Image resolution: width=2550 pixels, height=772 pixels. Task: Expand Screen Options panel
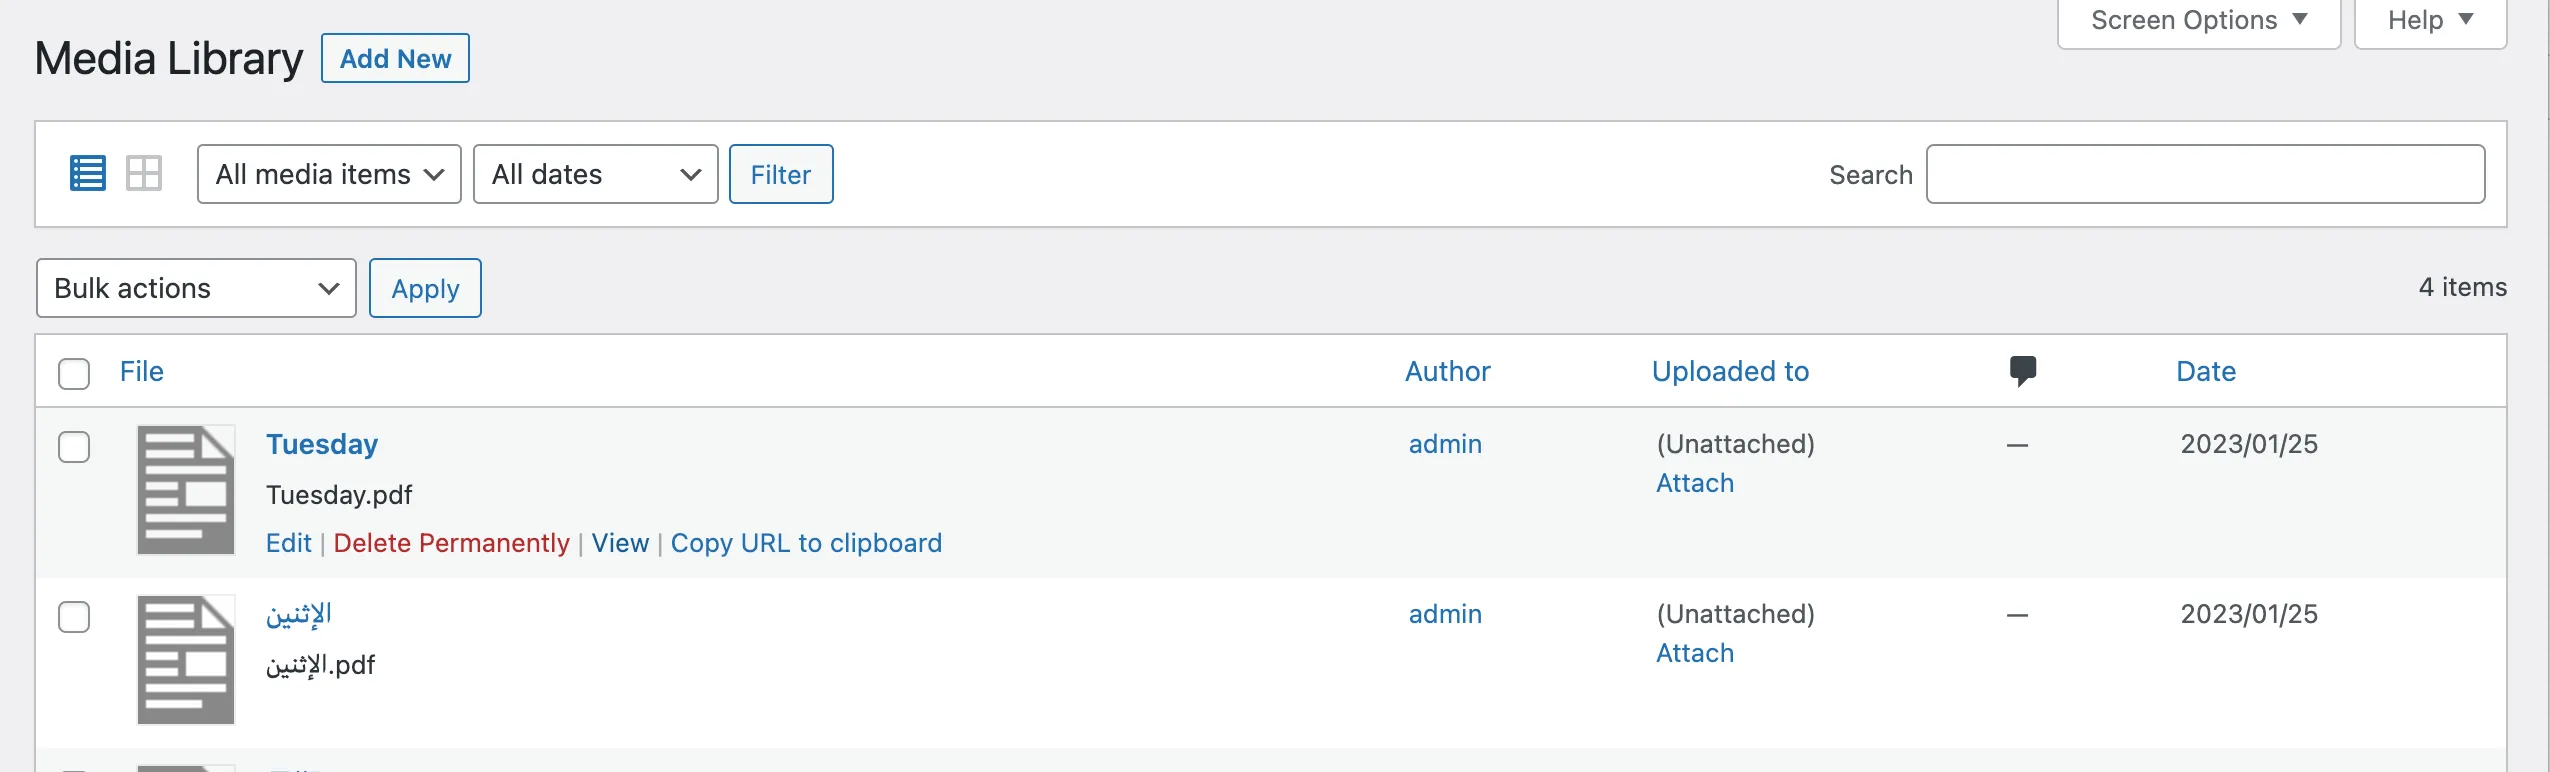coord(2198,21)
